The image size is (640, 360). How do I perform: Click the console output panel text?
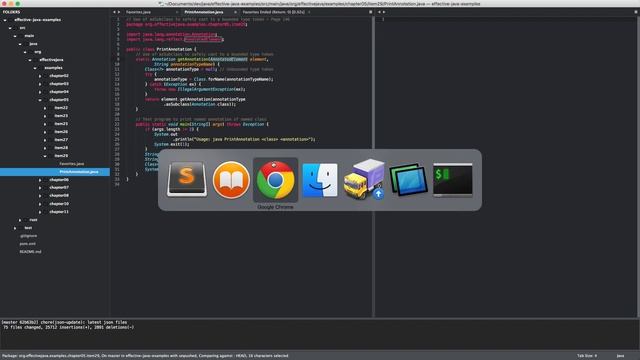click(x=68, y=325)
